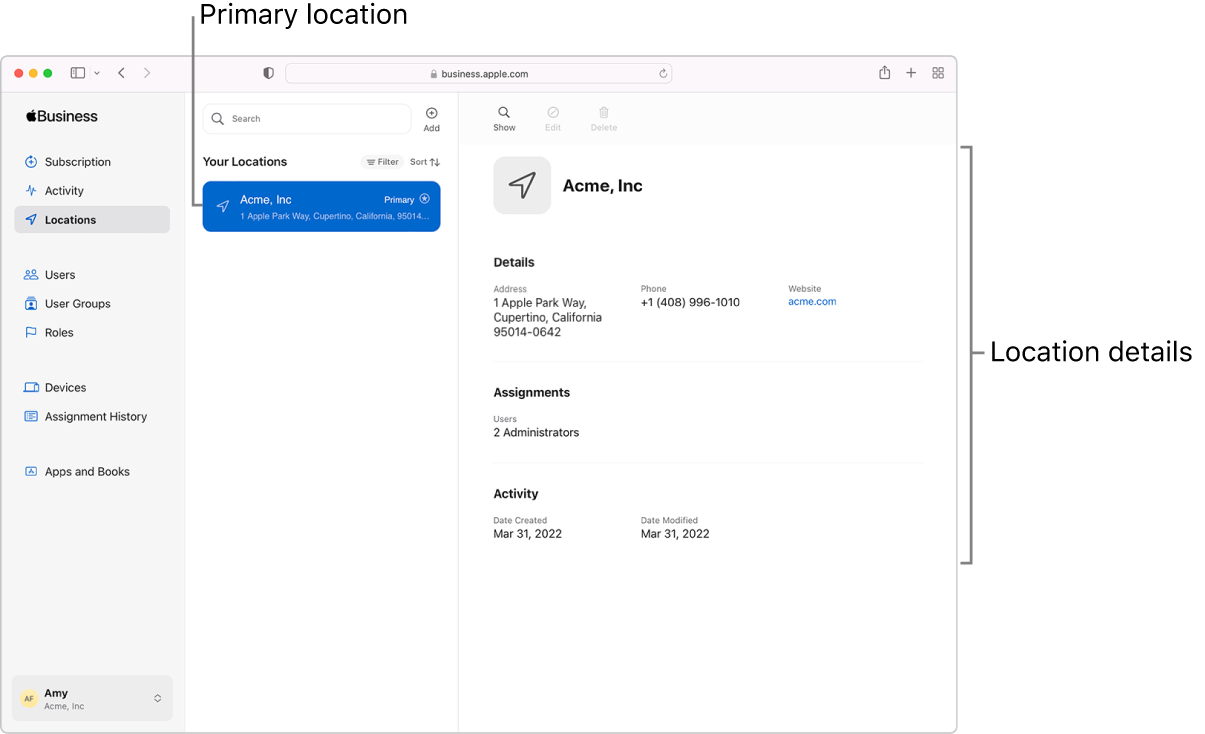The width and height of the screenshot is (1205, 734).
Task: Open the Users section
Action: pos(60,274)
